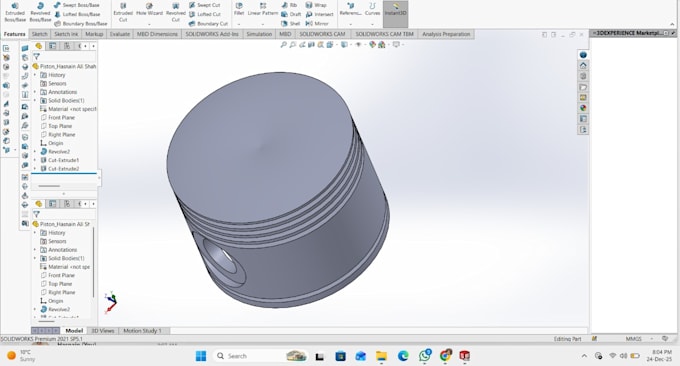The width and height of the screenshot is (680, 366).
Task: Open the Windows Start menu
Action: (201, 356)
